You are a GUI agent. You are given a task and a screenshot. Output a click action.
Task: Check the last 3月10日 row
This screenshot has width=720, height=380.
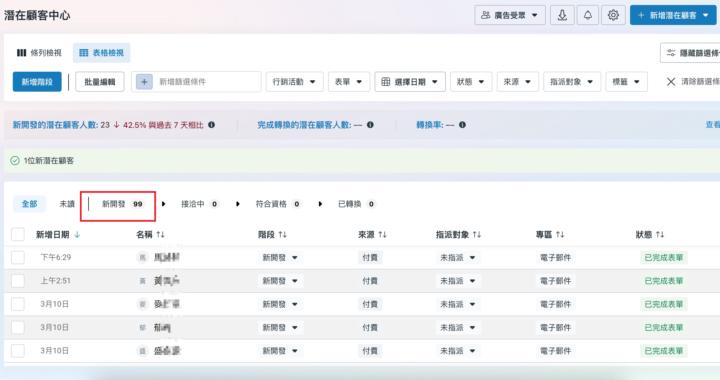point(18,351)
